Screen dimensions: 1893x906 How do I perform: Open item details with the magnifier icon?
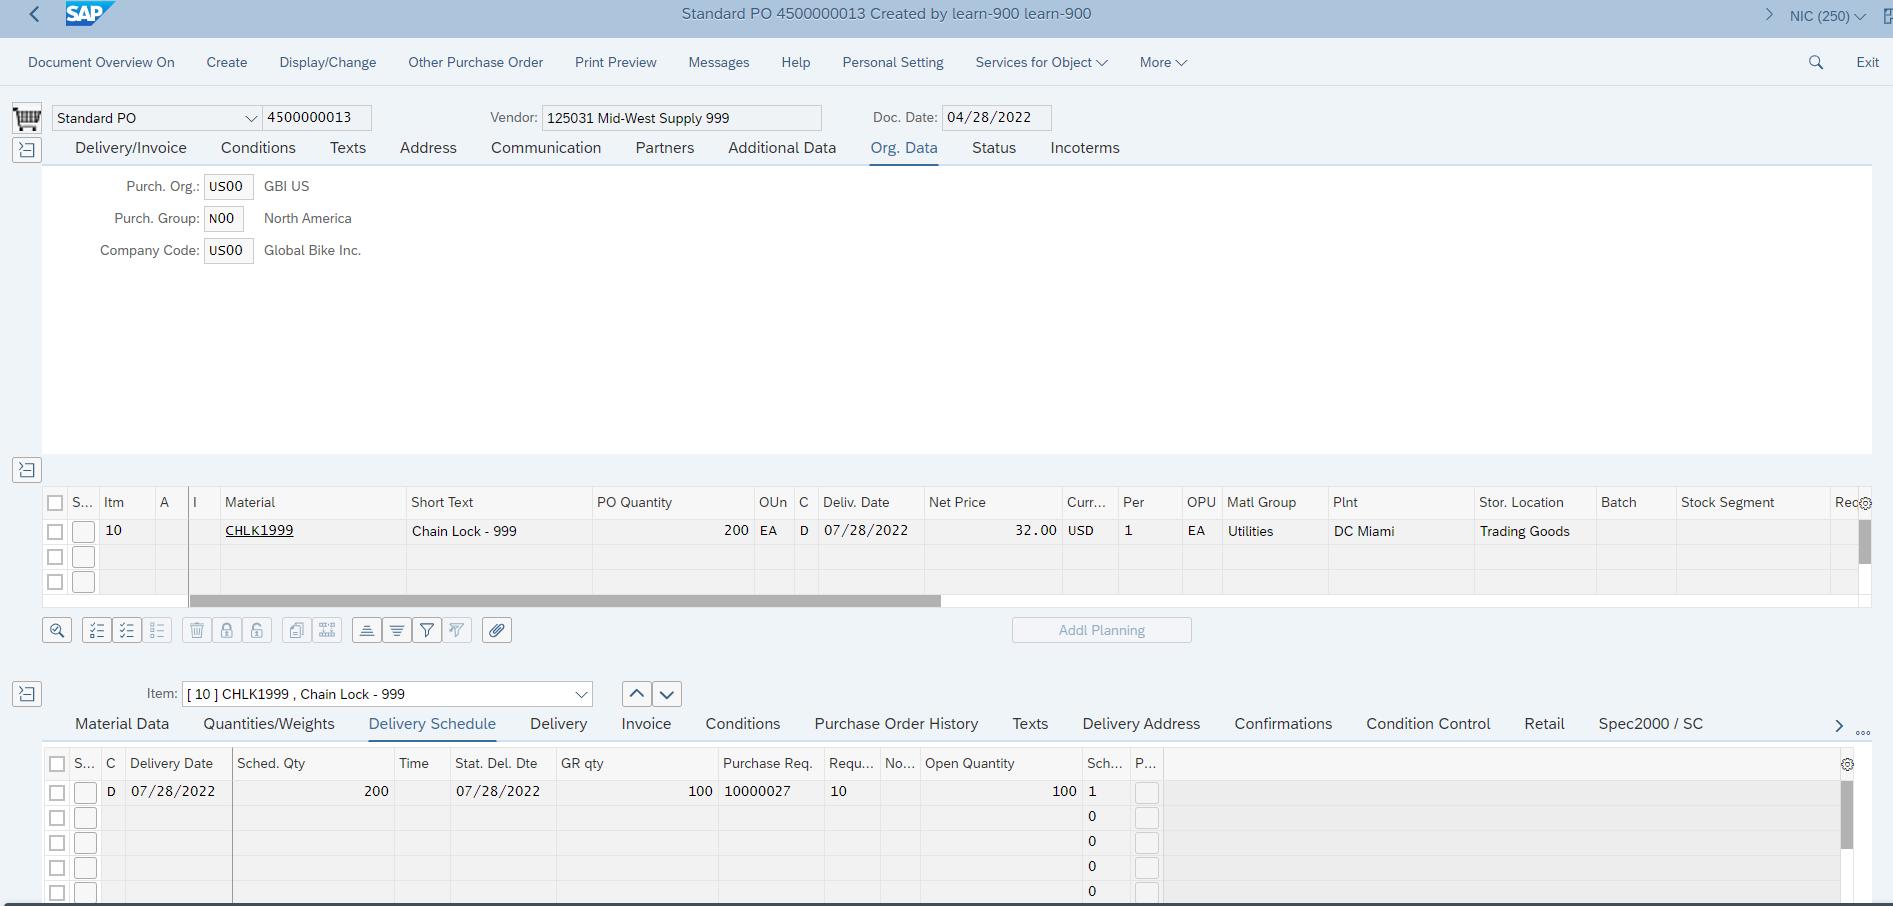tap(57, 630)
